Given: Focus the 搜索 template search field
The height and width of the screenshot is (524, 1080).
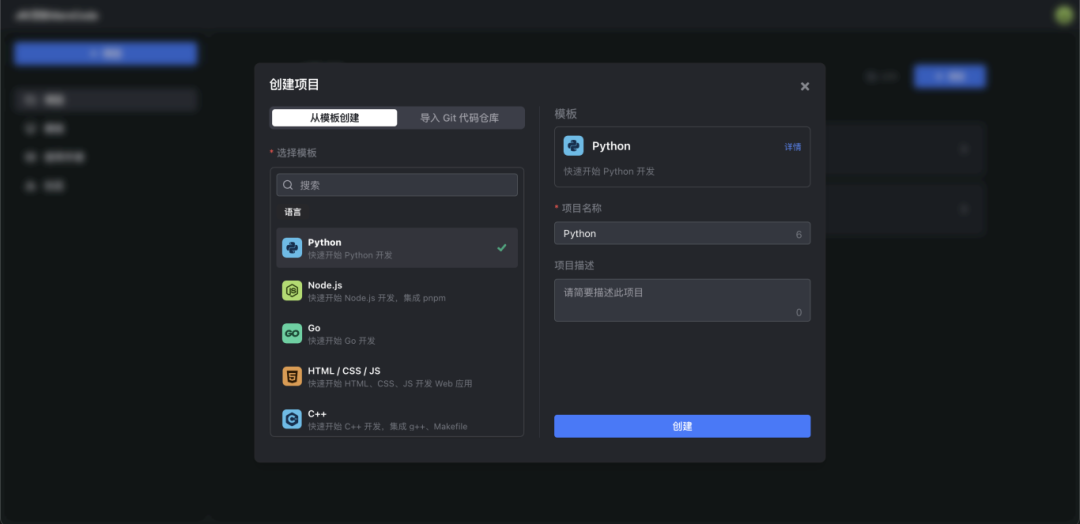Looking at the screenshot, I should [x=397, y=185].
